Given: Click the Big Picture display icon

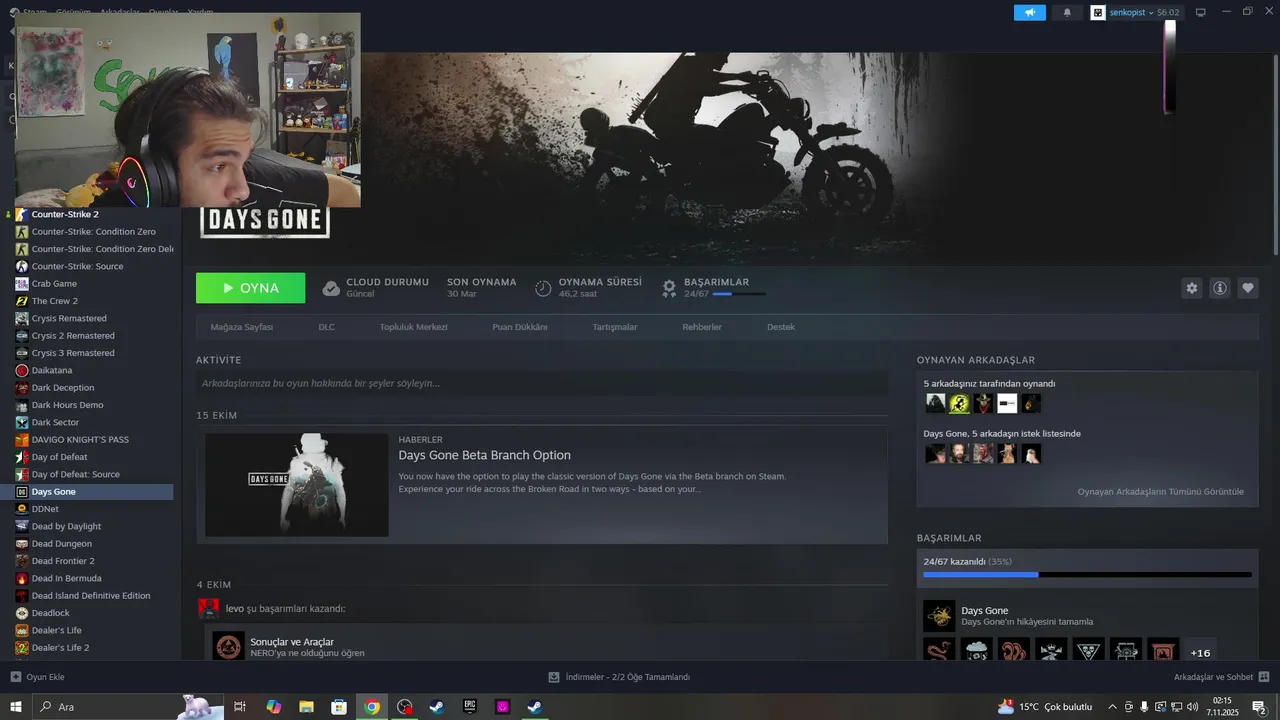Looking at the screenshot, I should pos(1200,12).
